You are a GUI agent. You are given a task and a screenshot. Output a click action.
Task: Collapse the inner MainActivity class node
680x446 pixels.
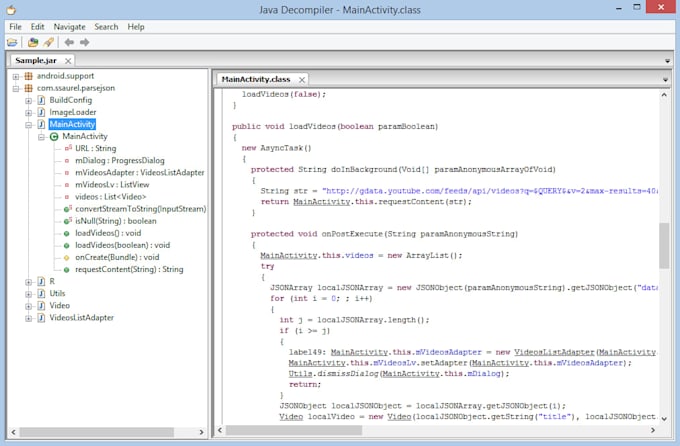[41, 137]
